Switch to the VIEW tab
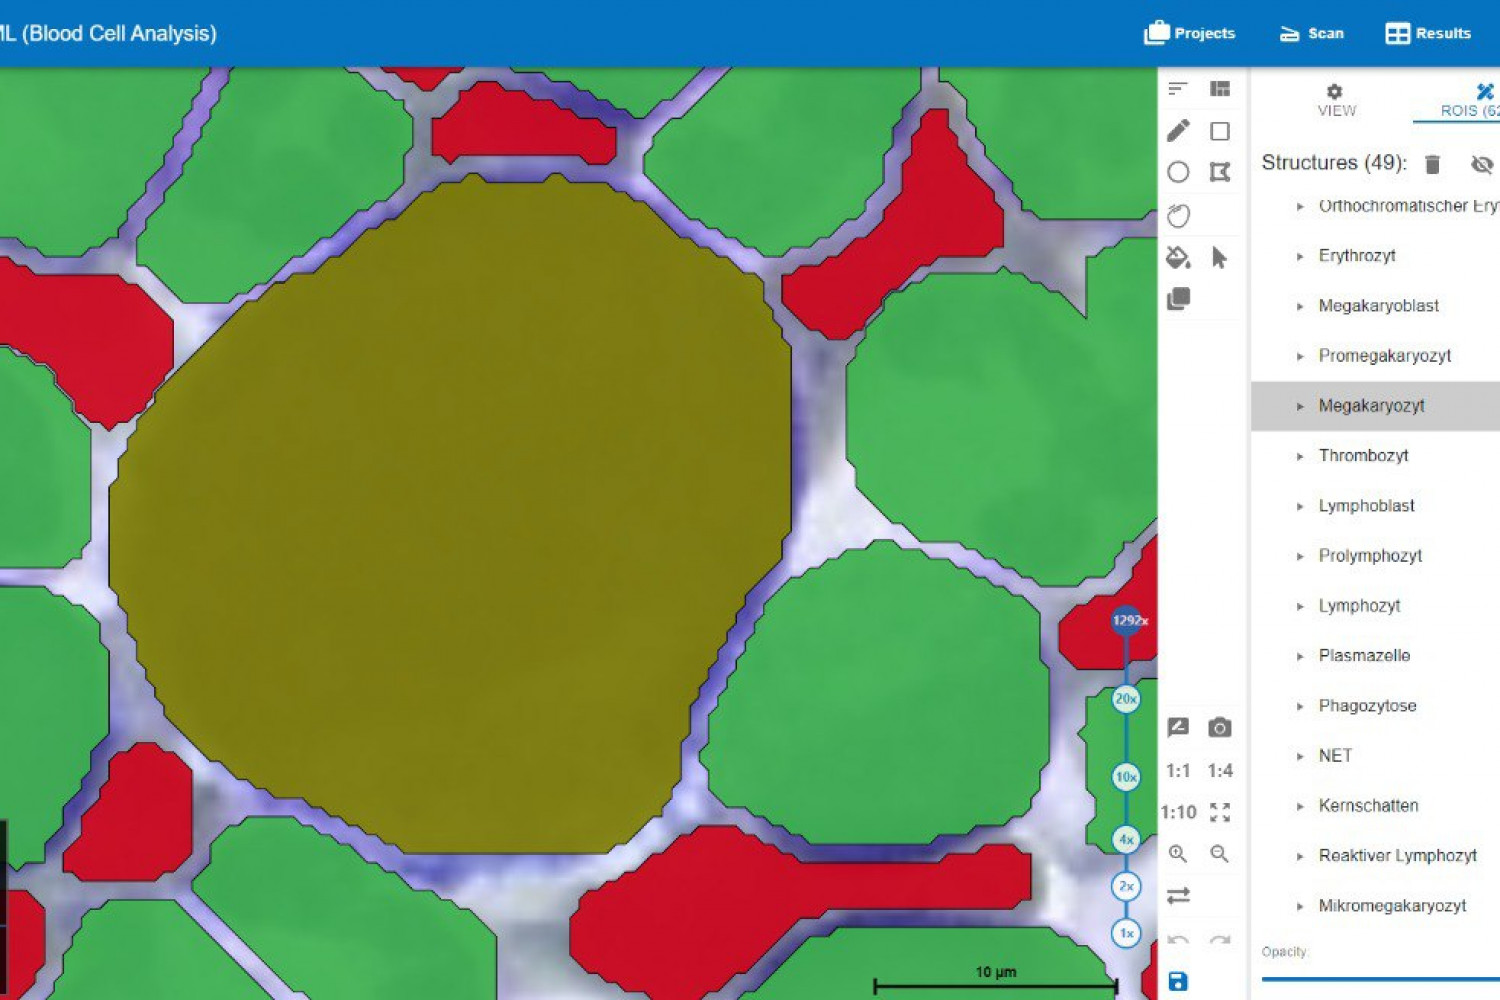 click(x=1336, y=101)
